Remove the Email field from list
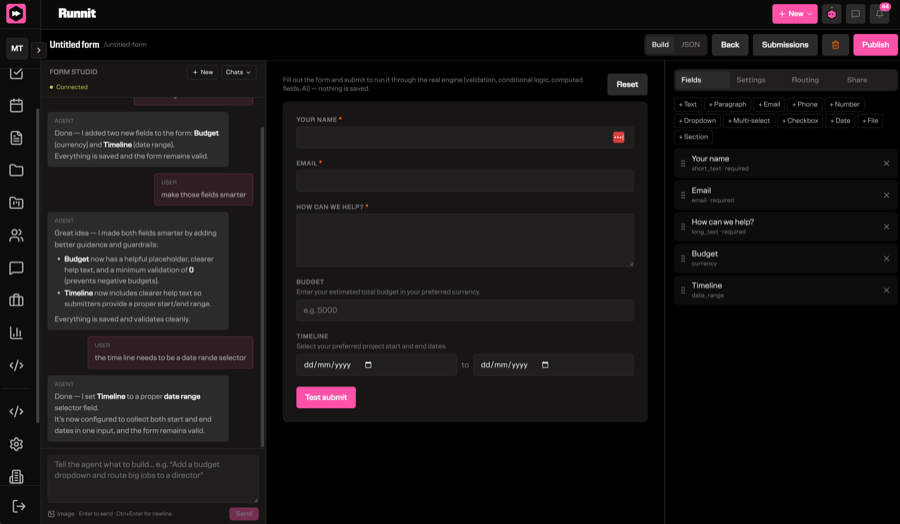 (x=886, y=195)
